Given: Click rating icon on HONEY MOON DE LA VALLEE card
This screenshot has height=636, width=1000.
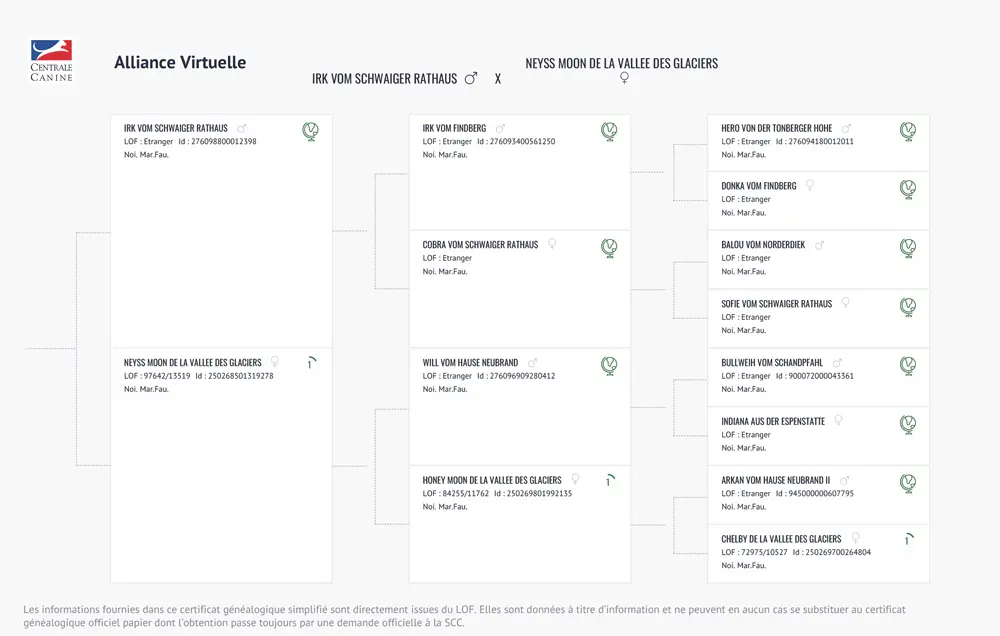Looking at the screenshot, I should 610,480.
